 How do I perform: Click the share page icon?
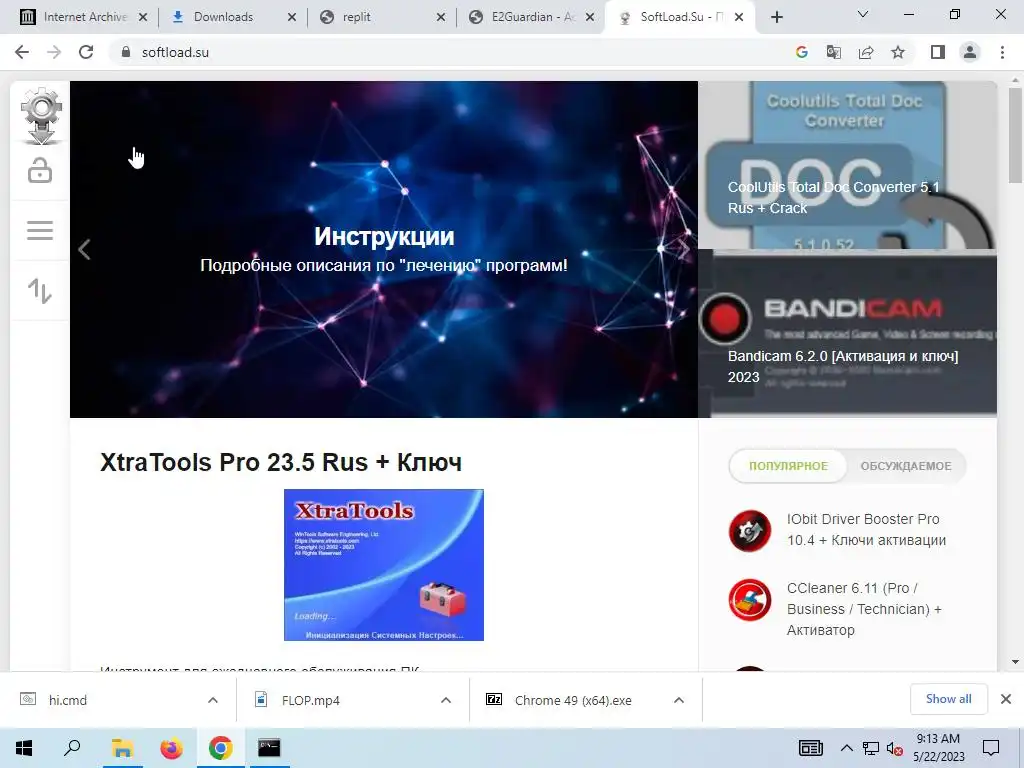click(x=866, y=52)
